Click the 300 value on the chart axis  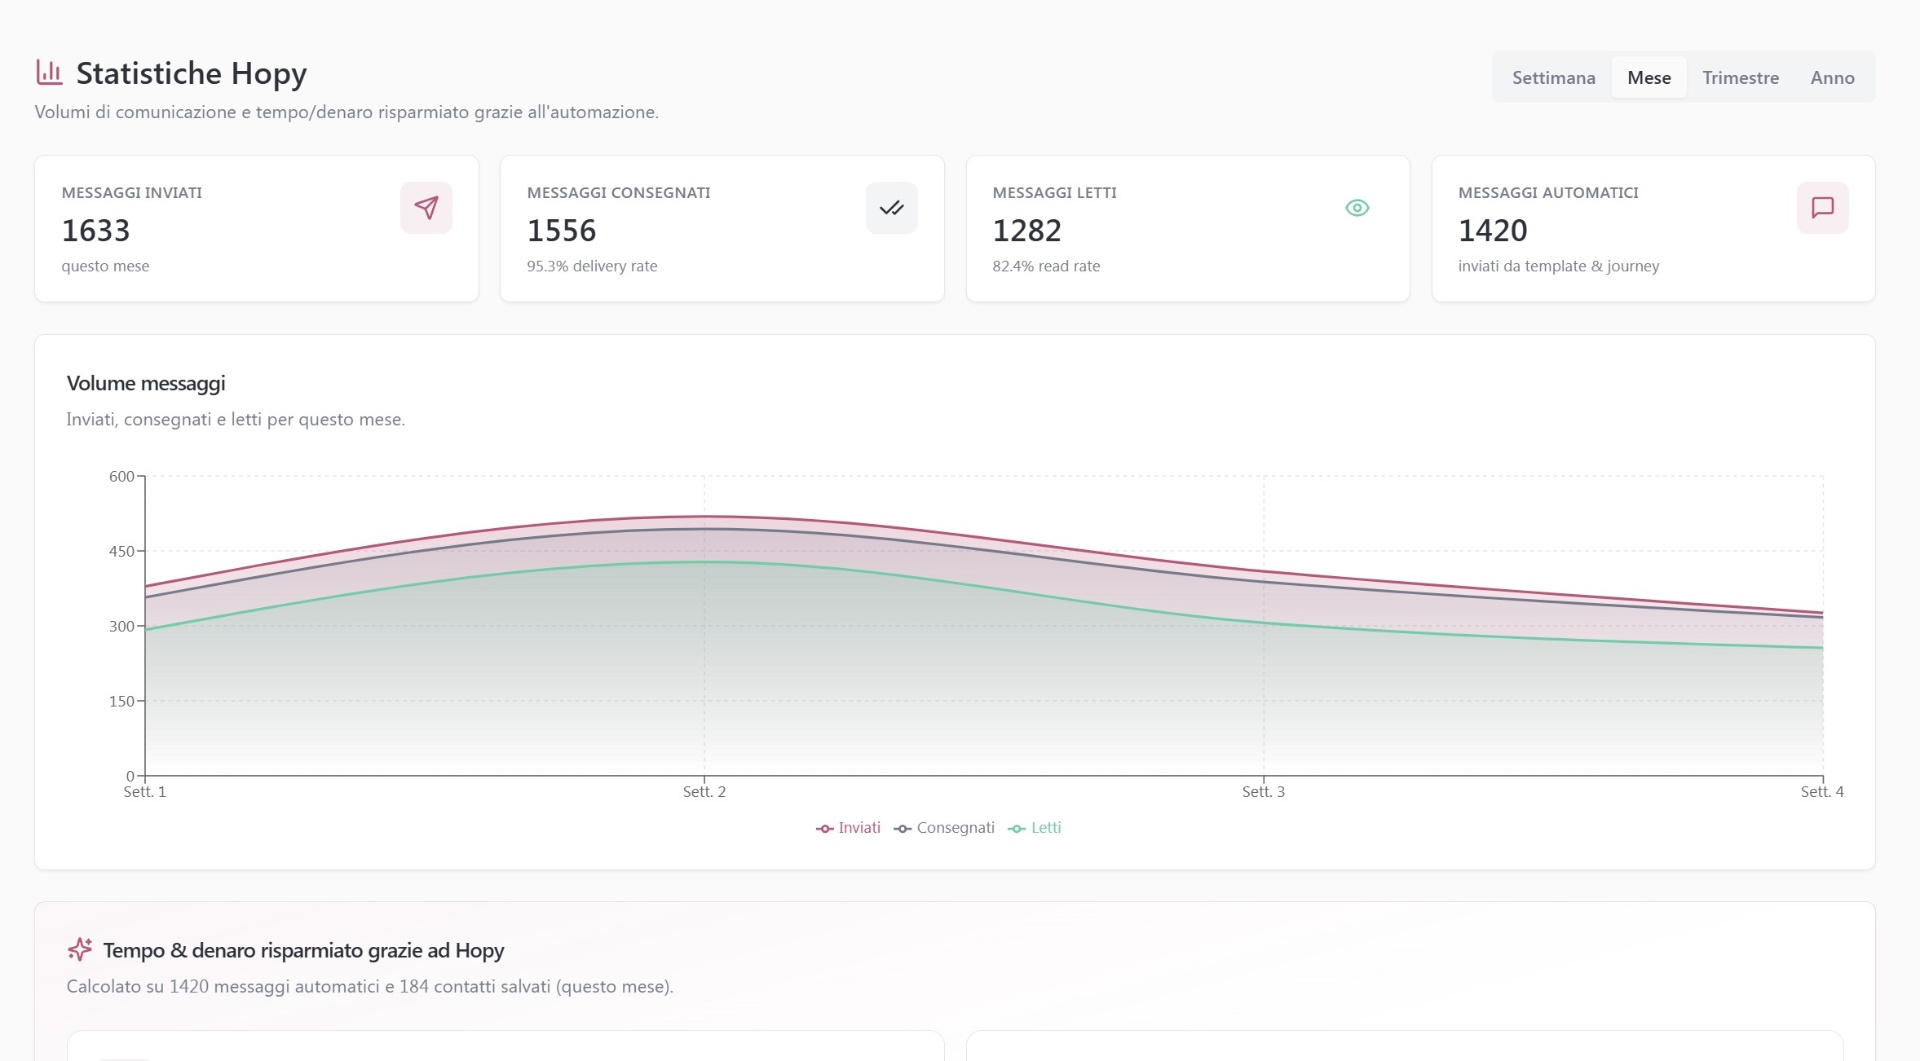pyautogui.click(x=121, y=626)
